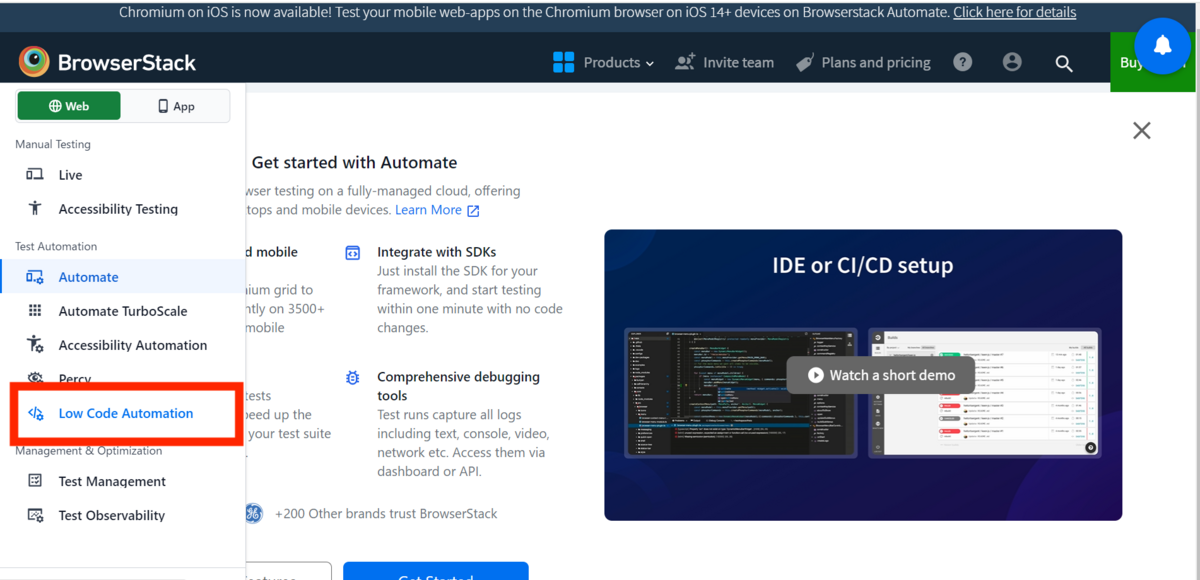Switch to the Web tab
The image size is (1200, 580).
pyautogui.click(x=69, y=106)
